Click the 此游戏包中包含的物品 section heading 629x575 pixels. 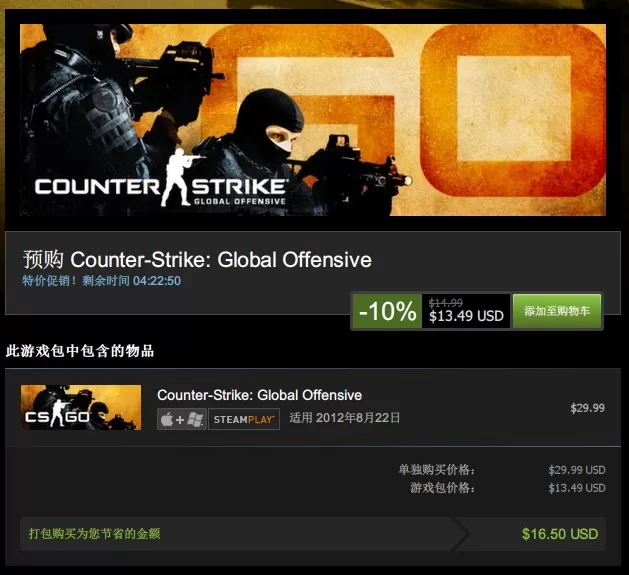[80, 351]
